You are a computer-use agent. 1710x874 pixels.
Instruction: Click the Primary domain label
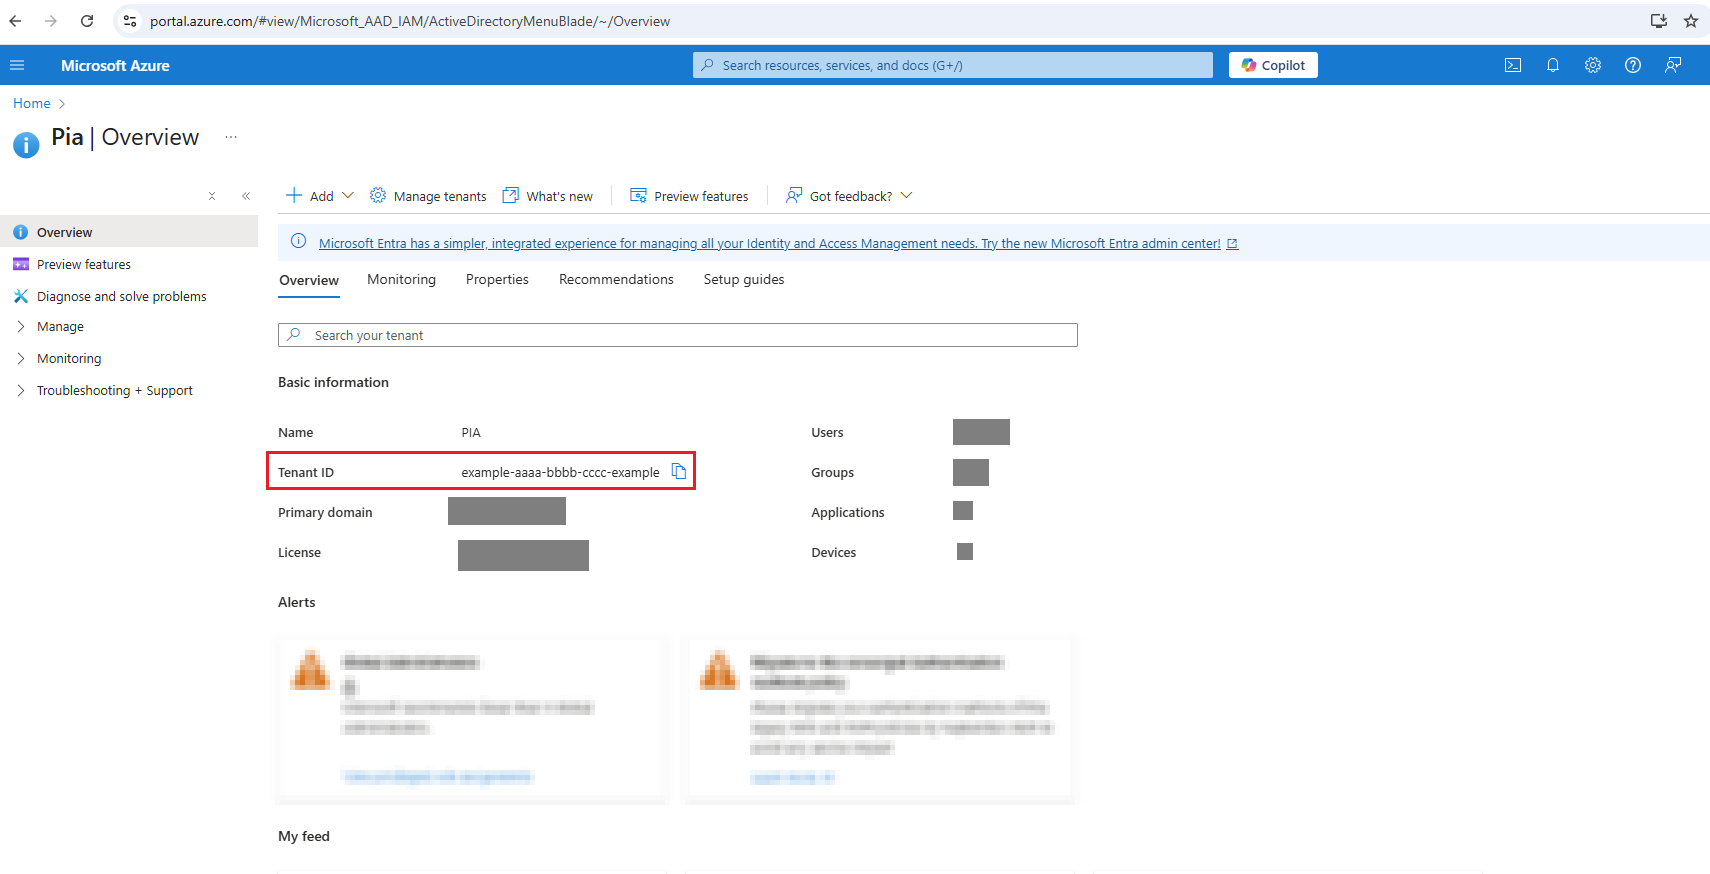[325, 512]
